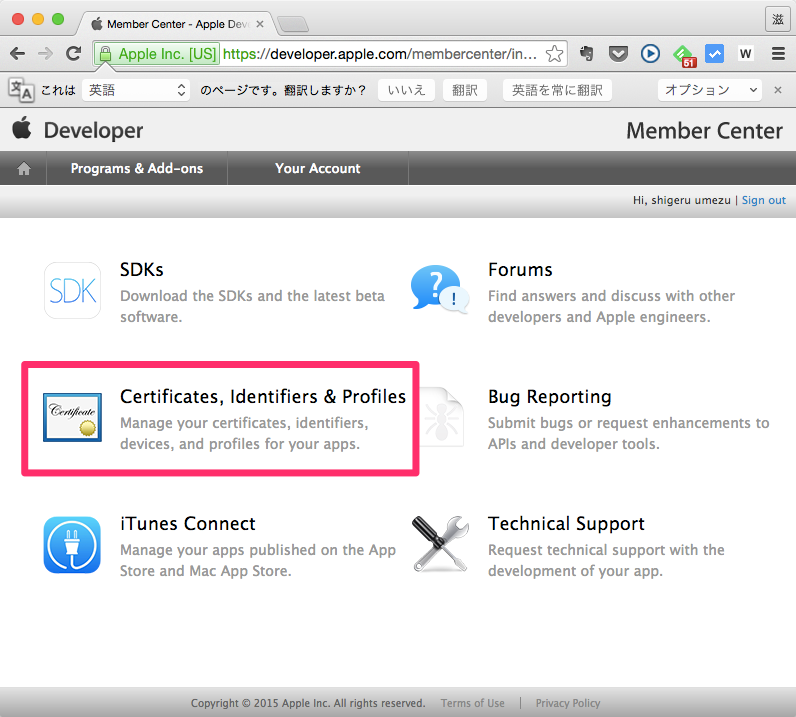796x717 pixels.
Task: Bookmark page with the star icon
Action: 554,54
